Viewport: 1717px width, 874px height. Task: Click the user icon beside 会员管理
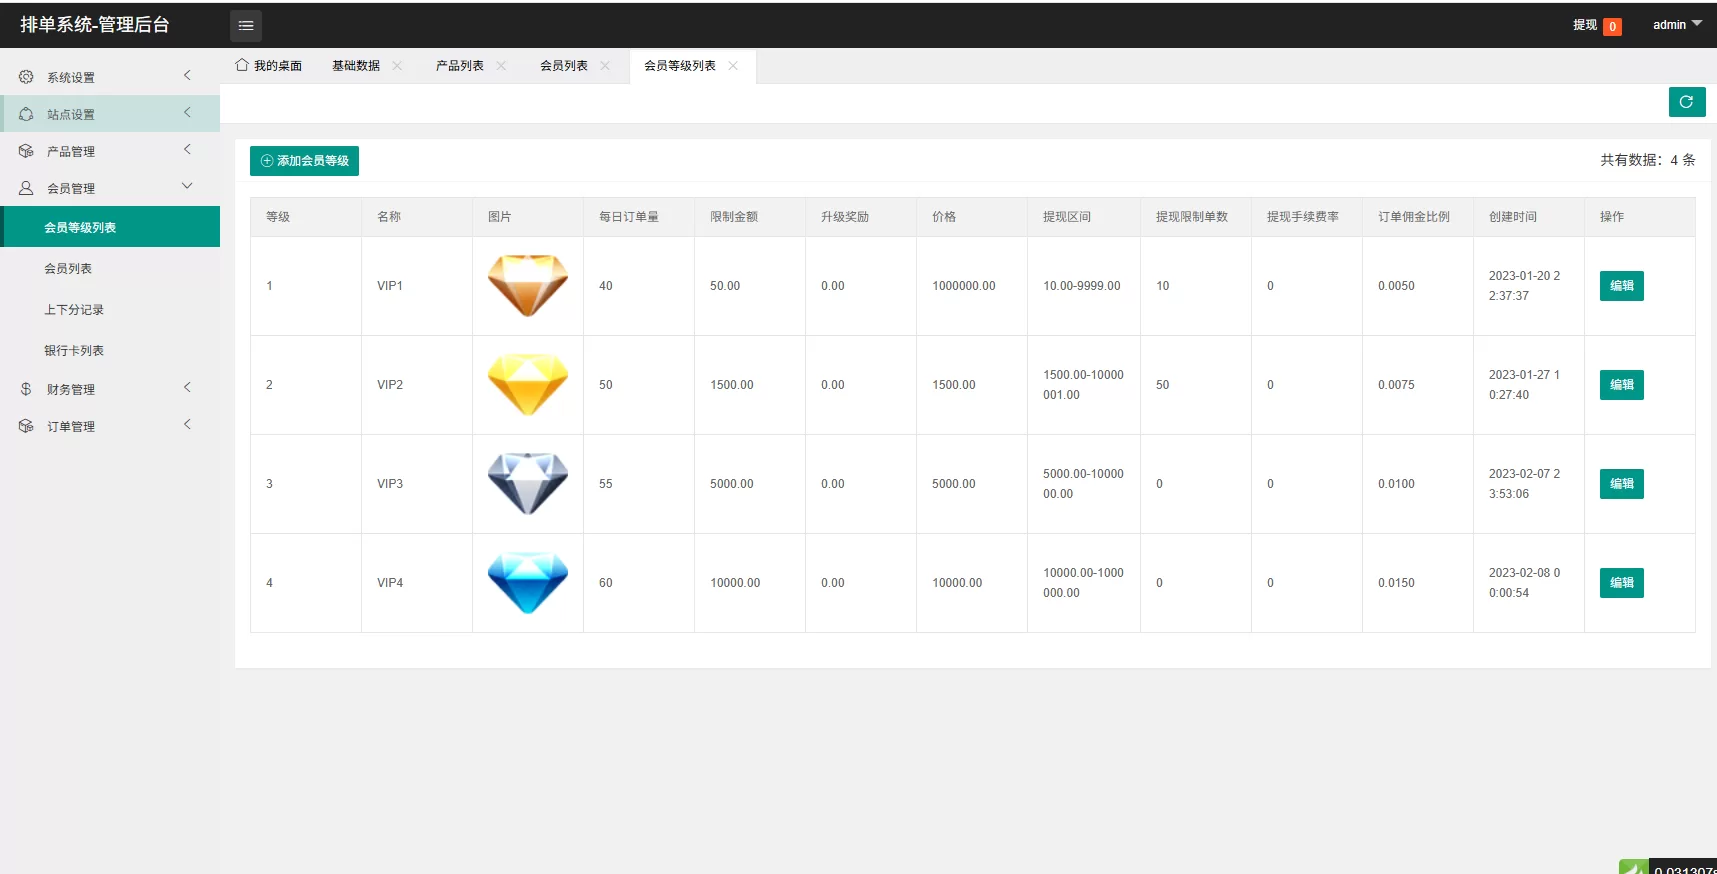pos(26,188)
